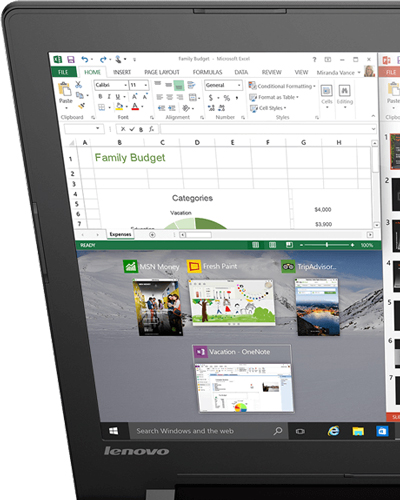Click the Redo arrow in Excel
This screenshot has height=500, width=400.
click(x=103, y=60)
